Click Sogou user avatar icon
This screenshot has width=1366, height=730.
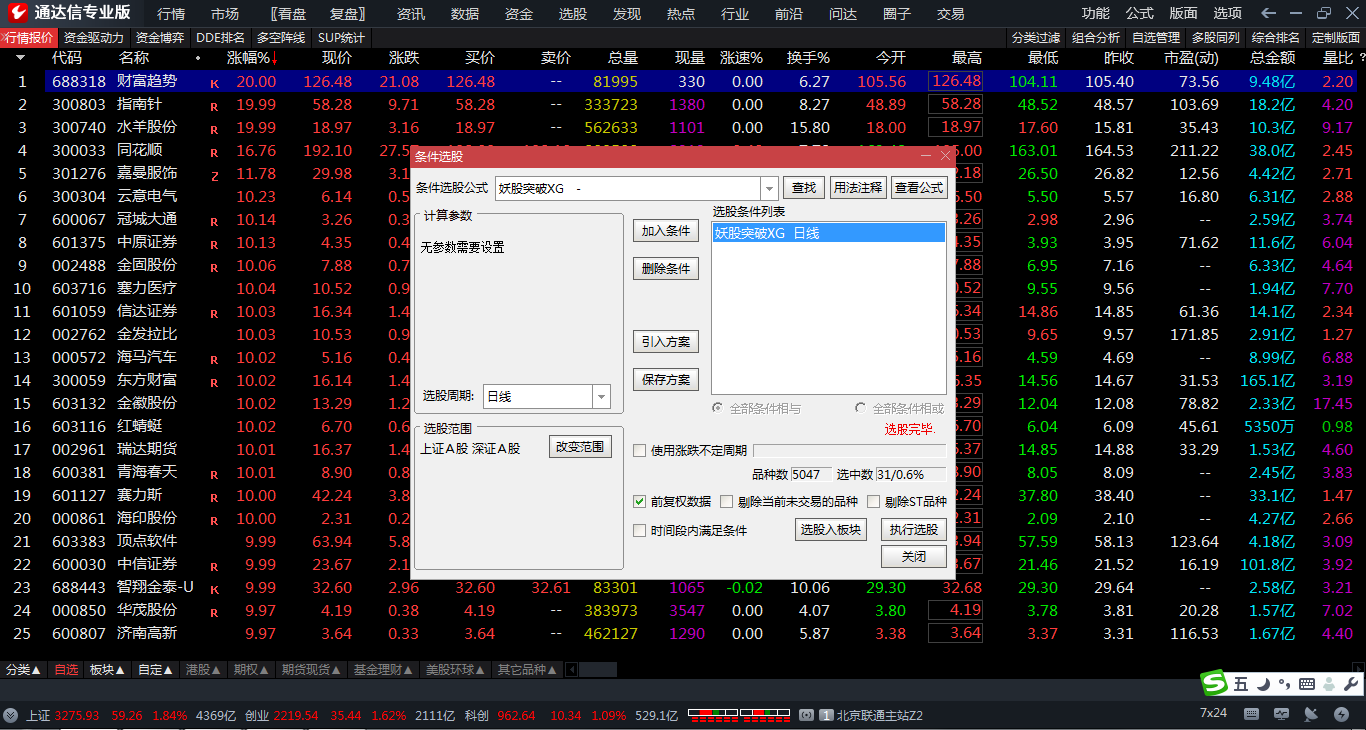pos(1328,684)
